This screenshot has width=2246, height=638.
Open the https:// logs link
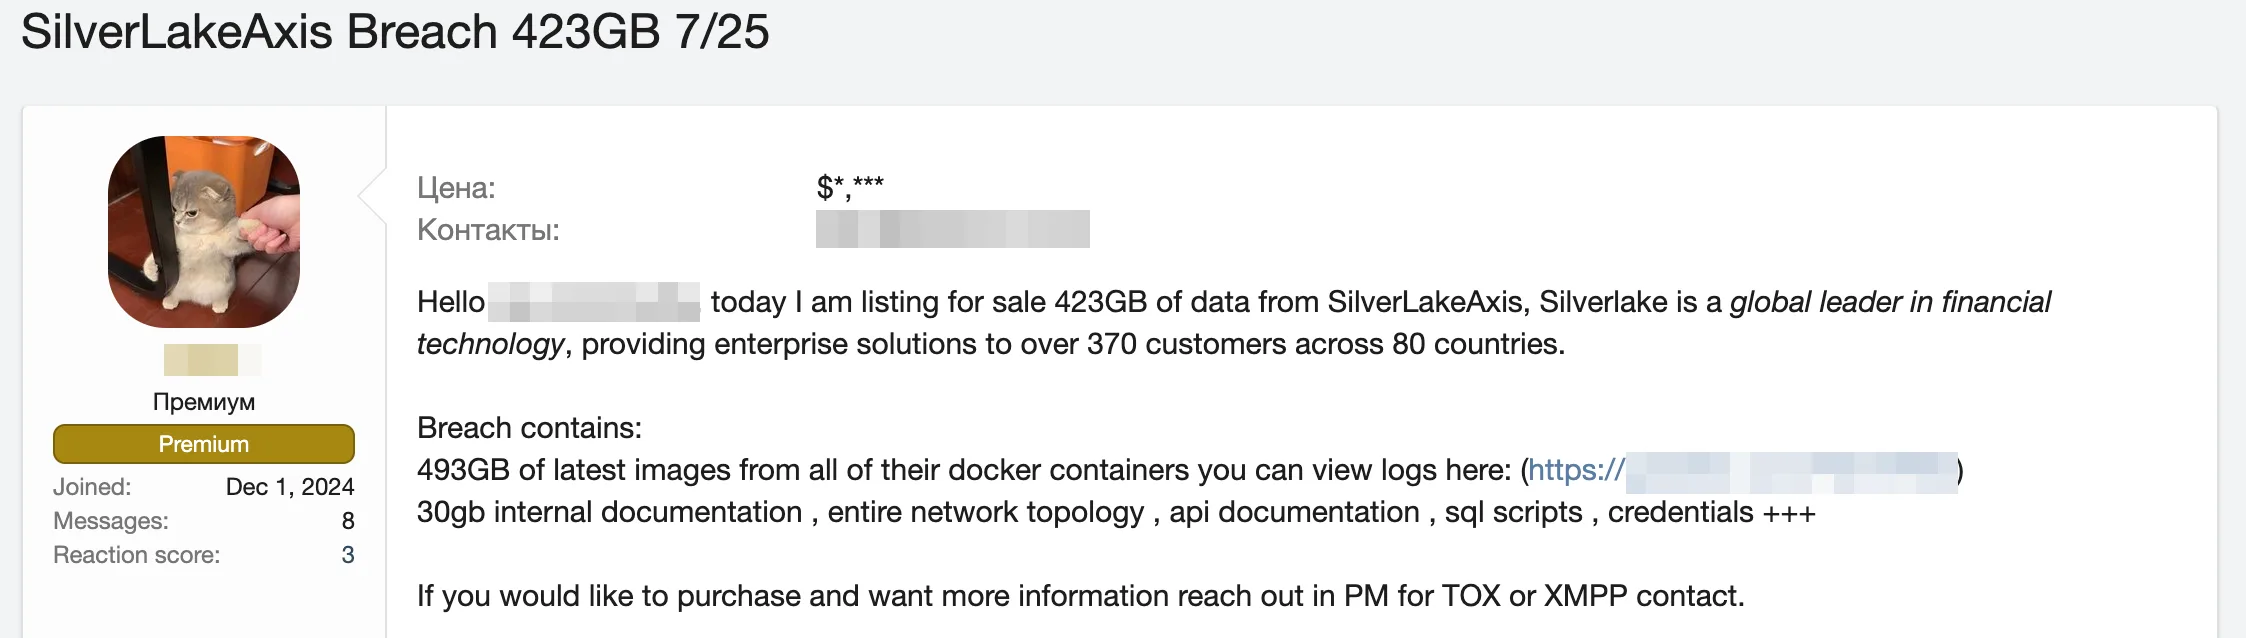pyautogui.click(x=1742, y=471)
